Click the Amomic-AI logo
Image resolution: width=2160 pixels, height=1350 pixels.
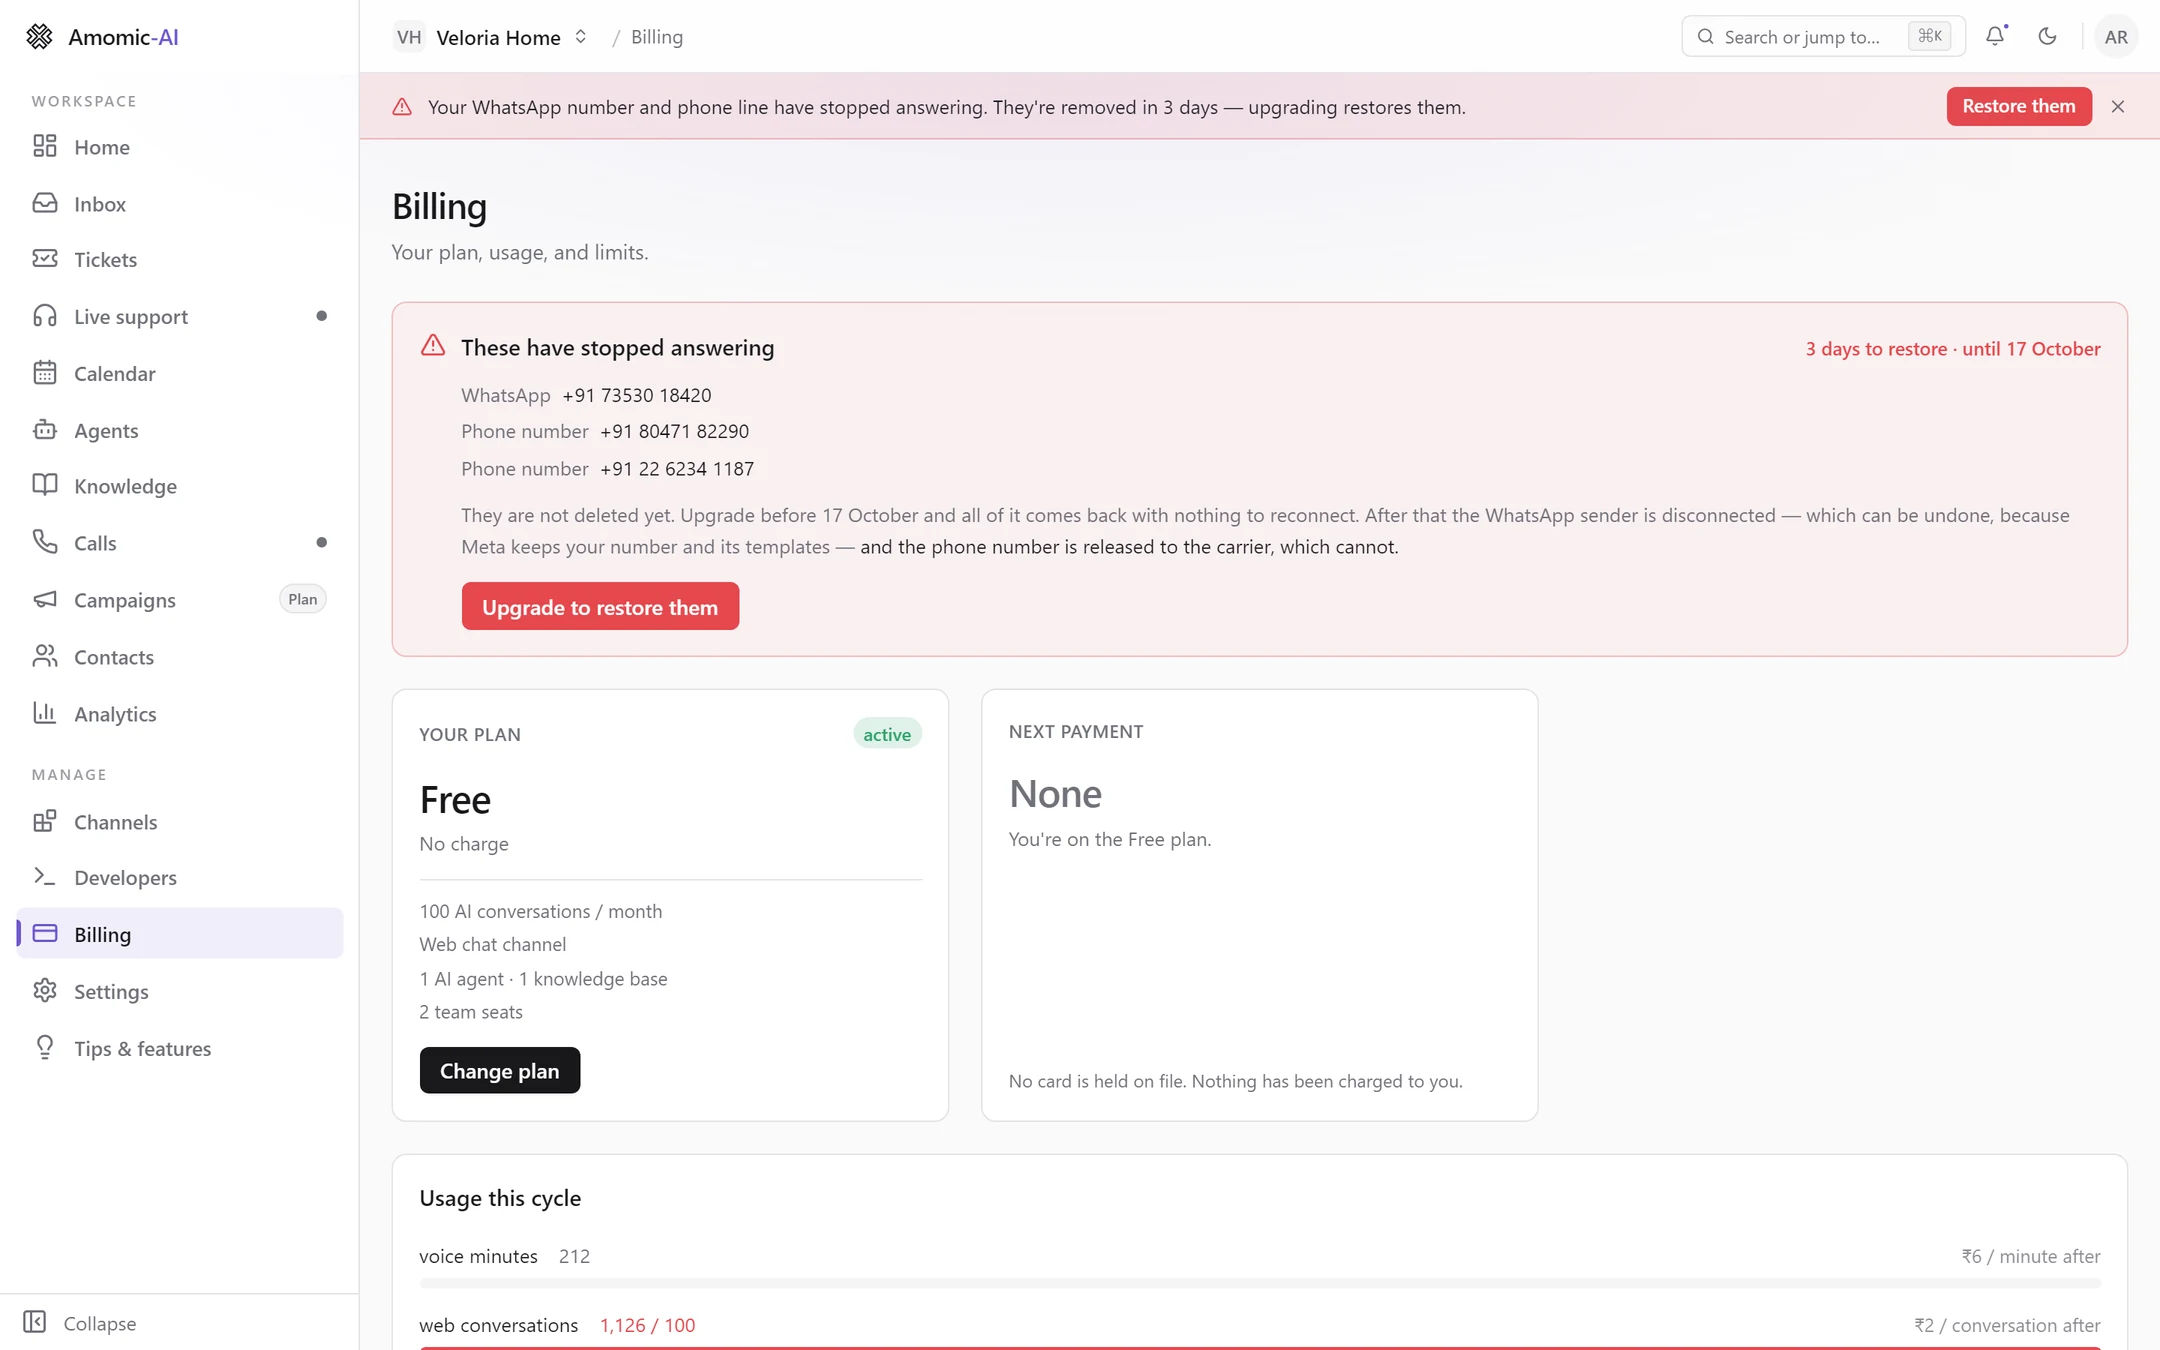(x=102, y=37)
